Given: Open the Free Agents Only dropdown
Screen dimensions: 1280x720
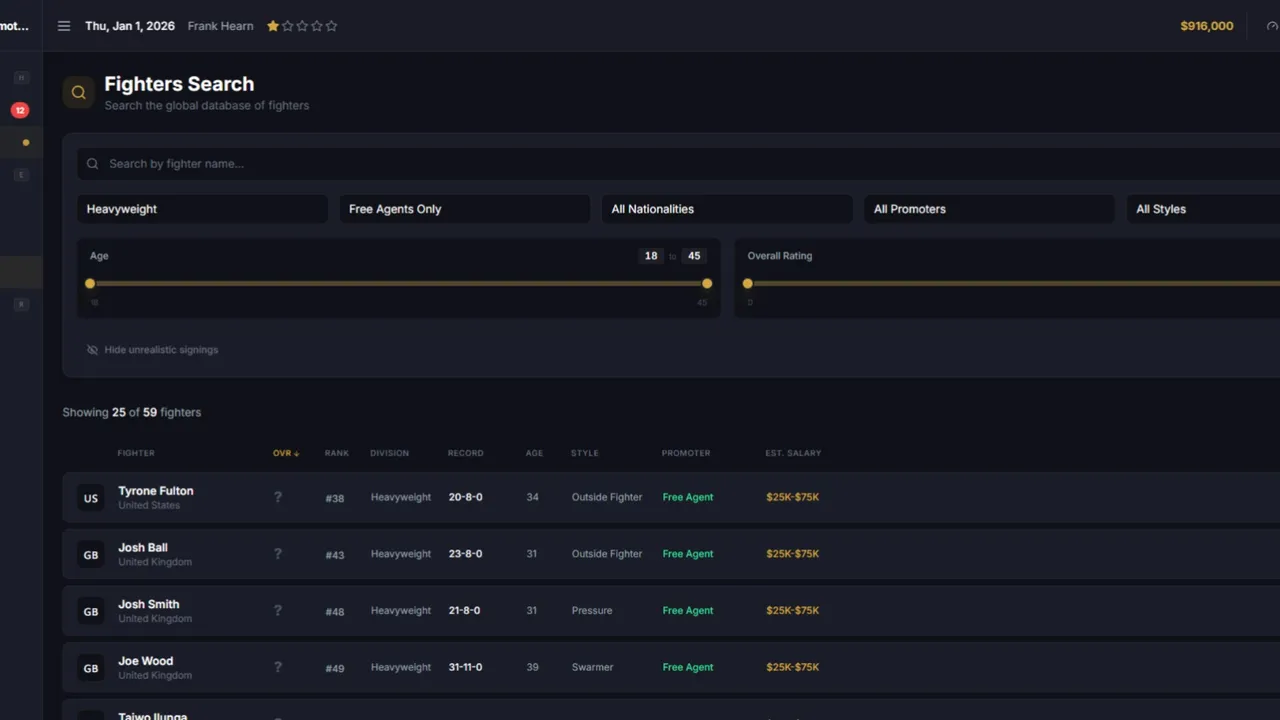Looking at the screenshot, I should (465, 209).
